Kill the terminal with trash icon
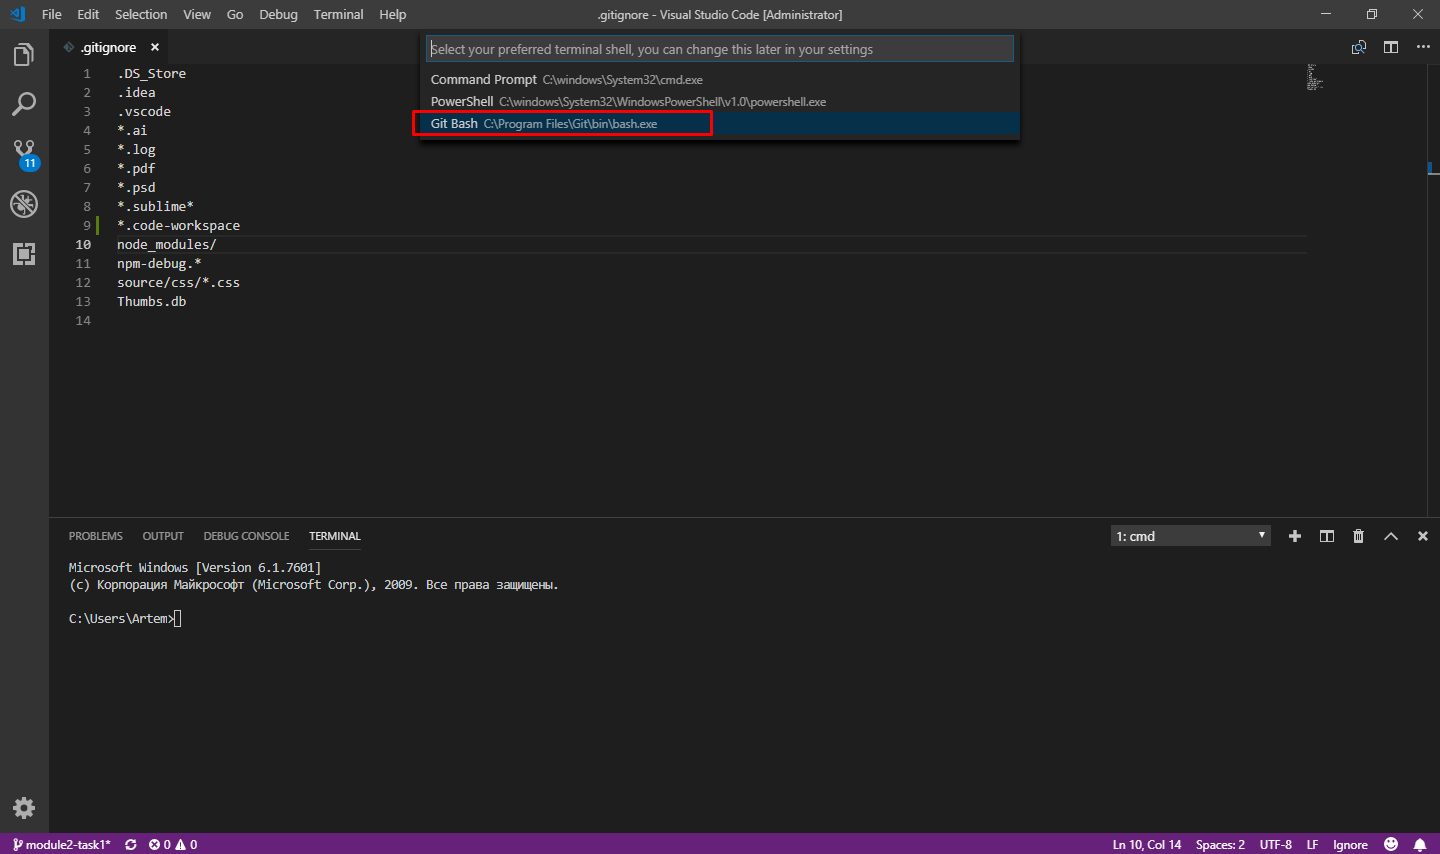Viewport: 1440px width, 854px height. (1358, 536)
